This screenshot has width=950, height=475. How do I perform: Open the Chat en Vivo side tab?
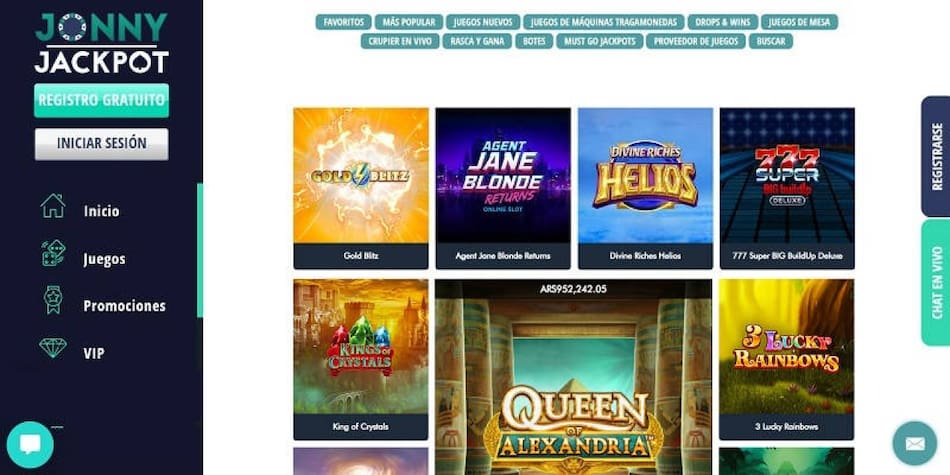pyautogui.click(x=936, y=282)
